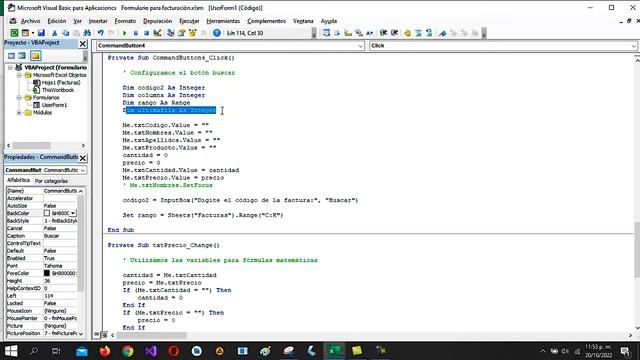Click the Cut scissors icon
The width and height of the screenshot is (640, 360).
pyautogui.click(x=54, y=33)
